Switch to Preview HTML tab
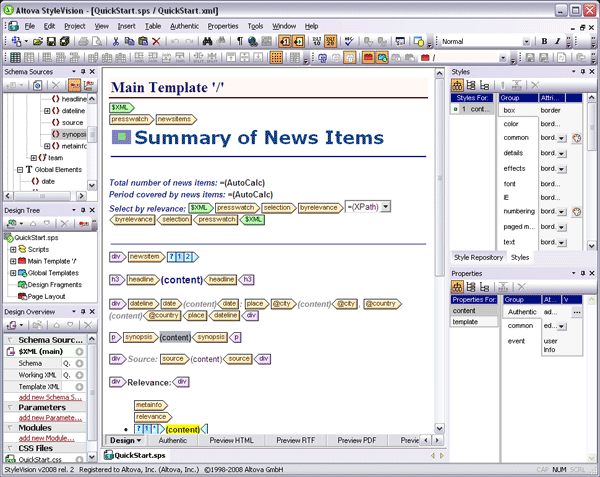600x477 pixels. (231, 440)
